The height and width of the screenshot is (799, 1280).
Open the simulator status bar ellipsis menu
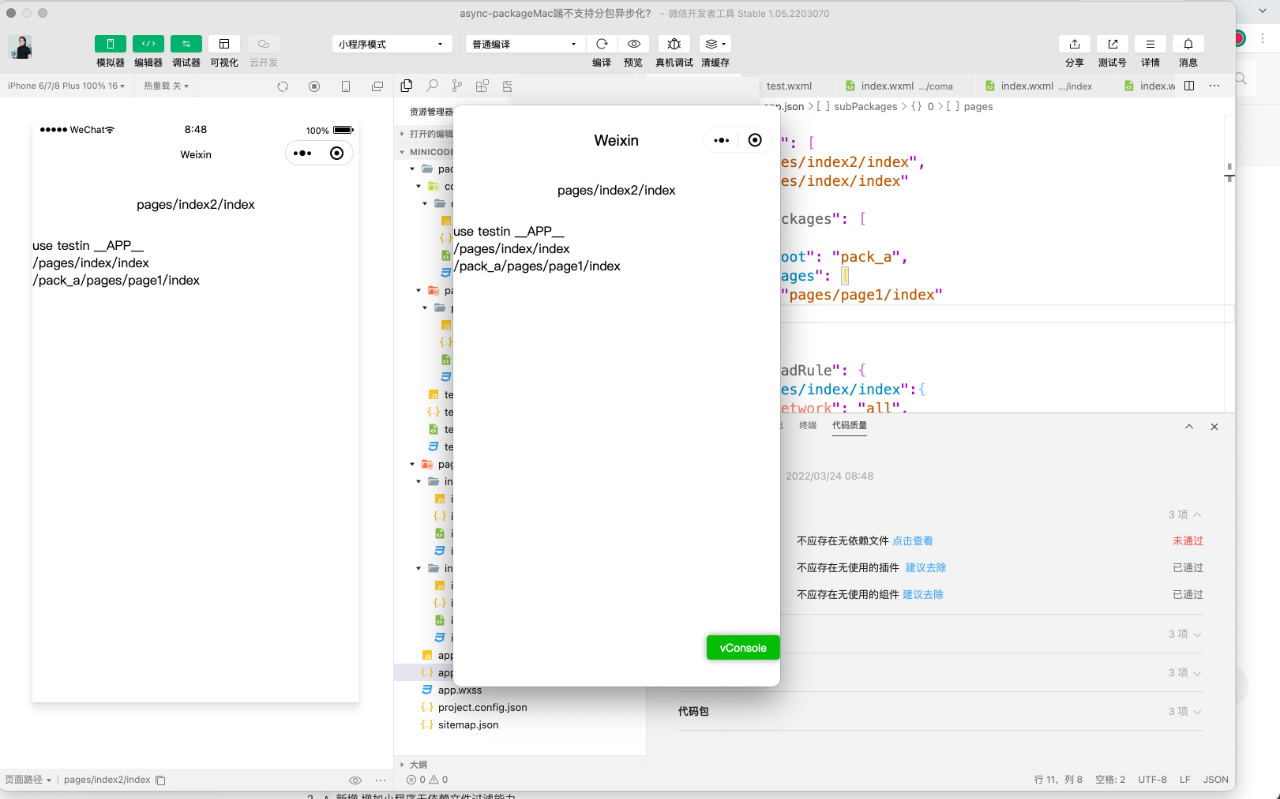click(380, 780)
